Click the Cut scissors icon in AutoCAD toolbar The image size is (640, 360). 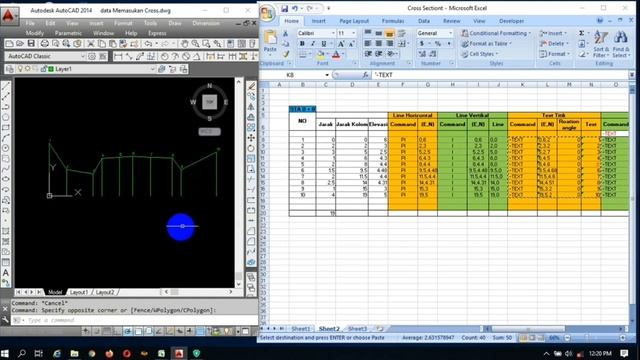tap(91, 44)
